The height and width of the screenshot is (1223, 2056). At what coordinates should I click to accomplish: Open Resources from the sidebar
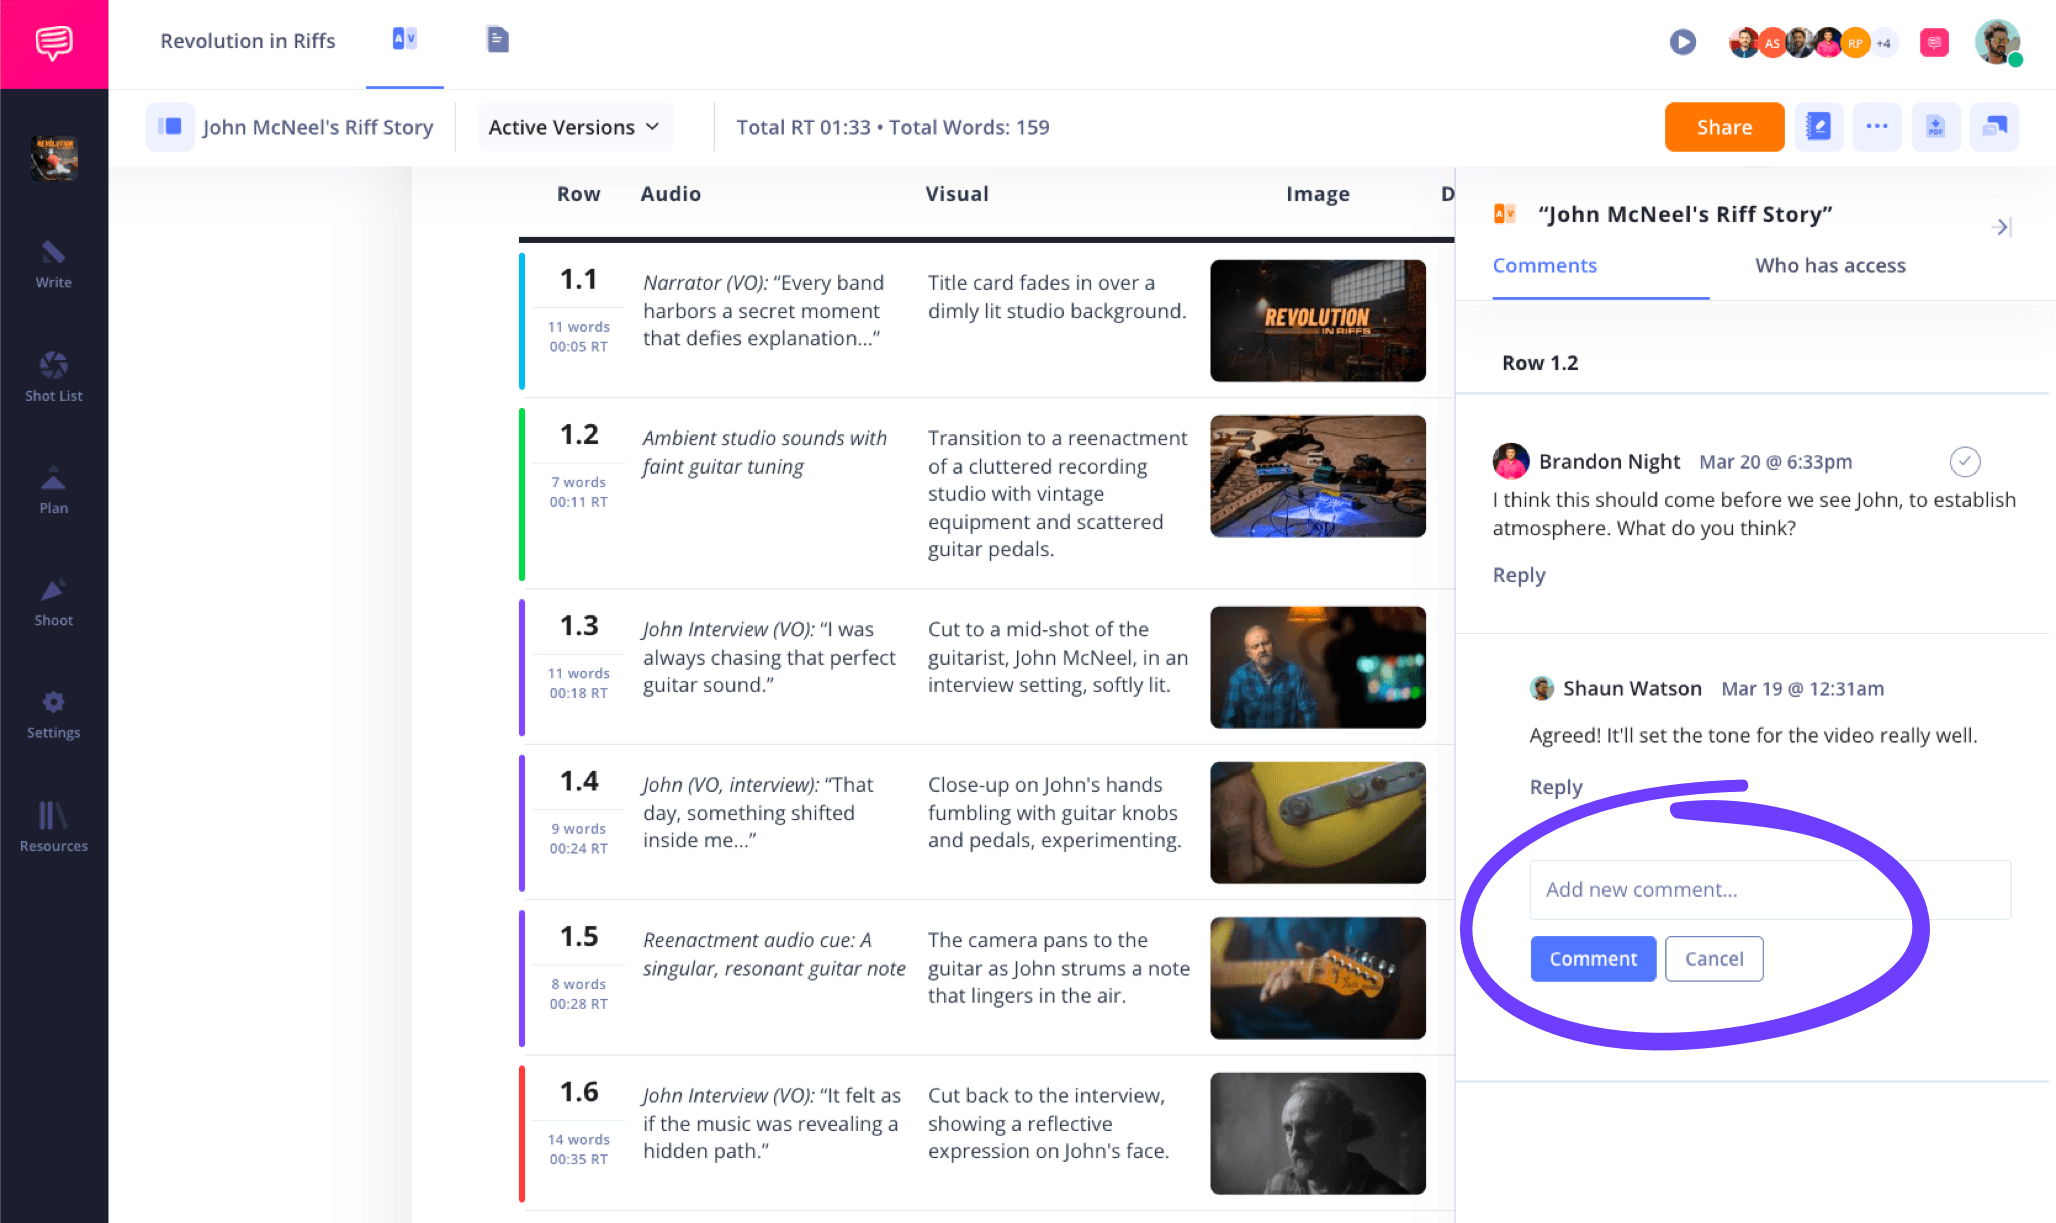[53, 828]
